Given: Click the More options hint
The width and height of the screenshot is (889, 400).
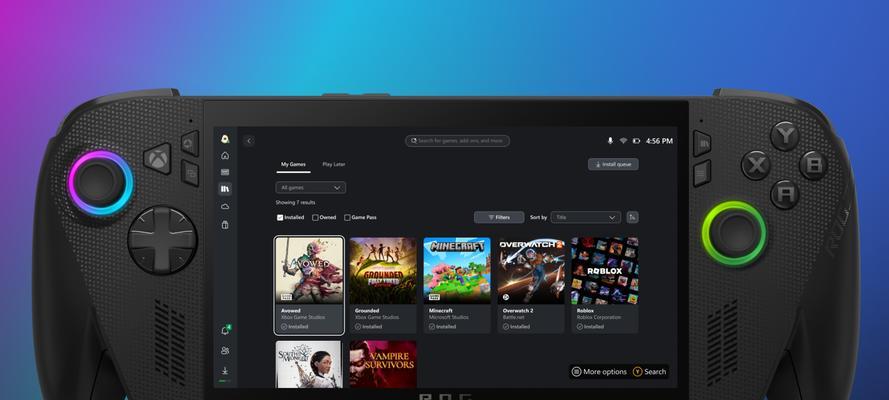Looking at the screenshot, I should tap(599, 372).
